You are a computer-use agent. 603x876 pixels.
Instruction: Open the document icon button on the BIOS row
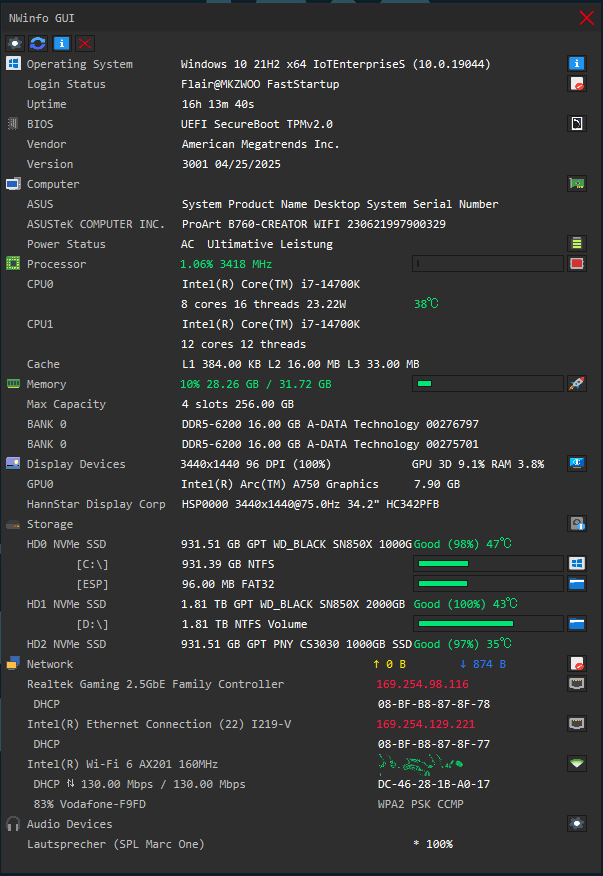[x=577, y=123]
